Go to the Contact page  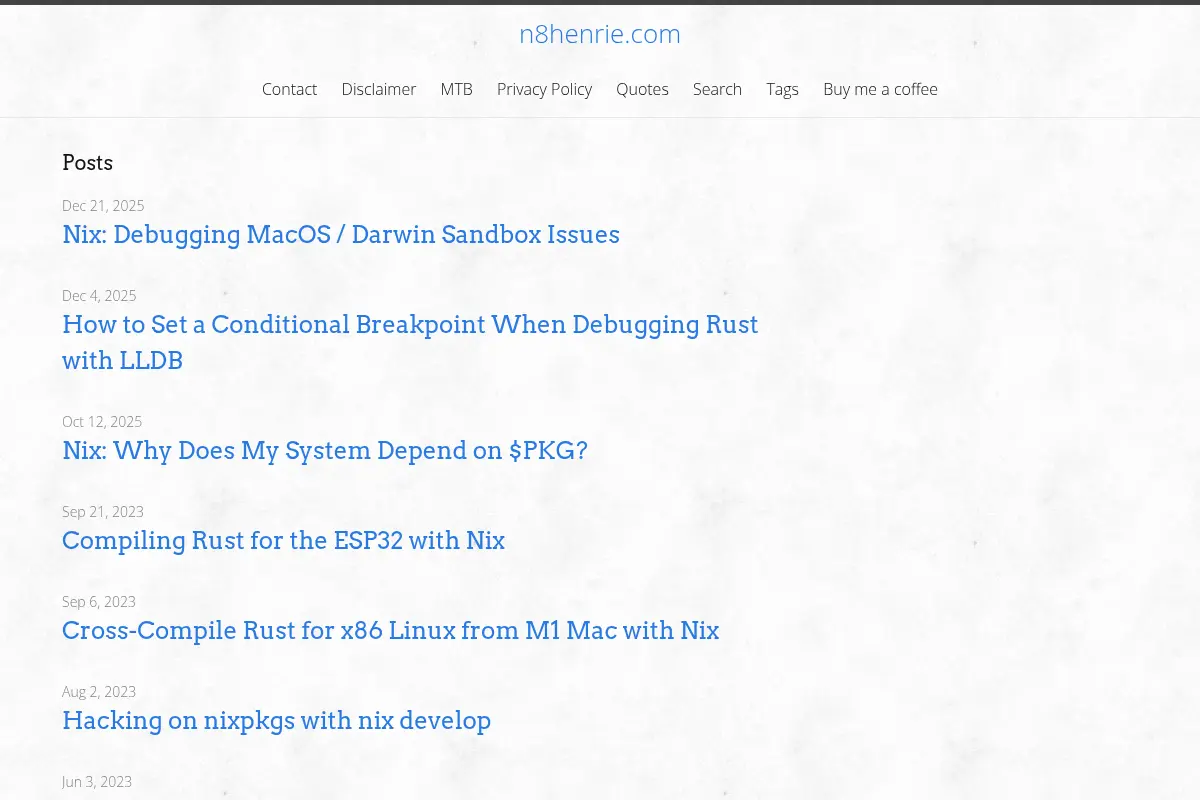click(289, 89)
